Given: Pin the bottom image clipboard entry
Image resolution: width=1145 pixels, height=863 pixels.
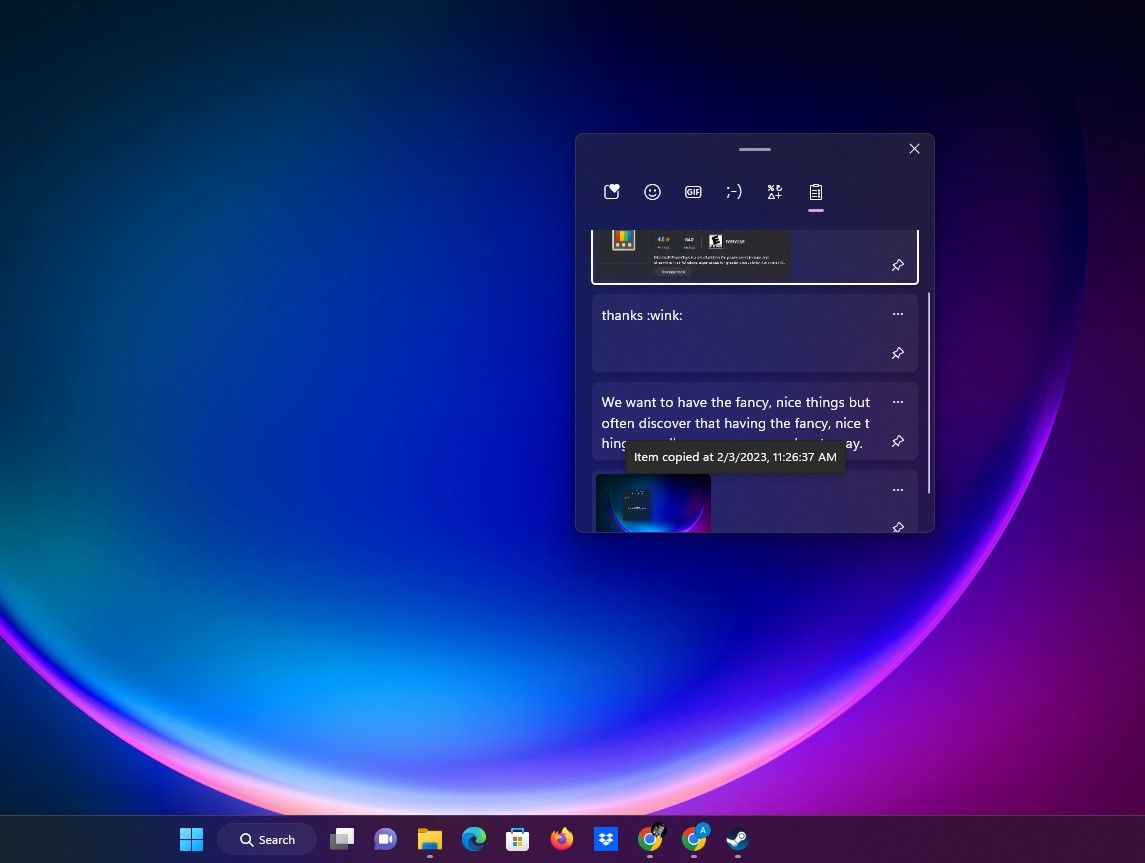Looking at the screenshot, I should (897, 528).
